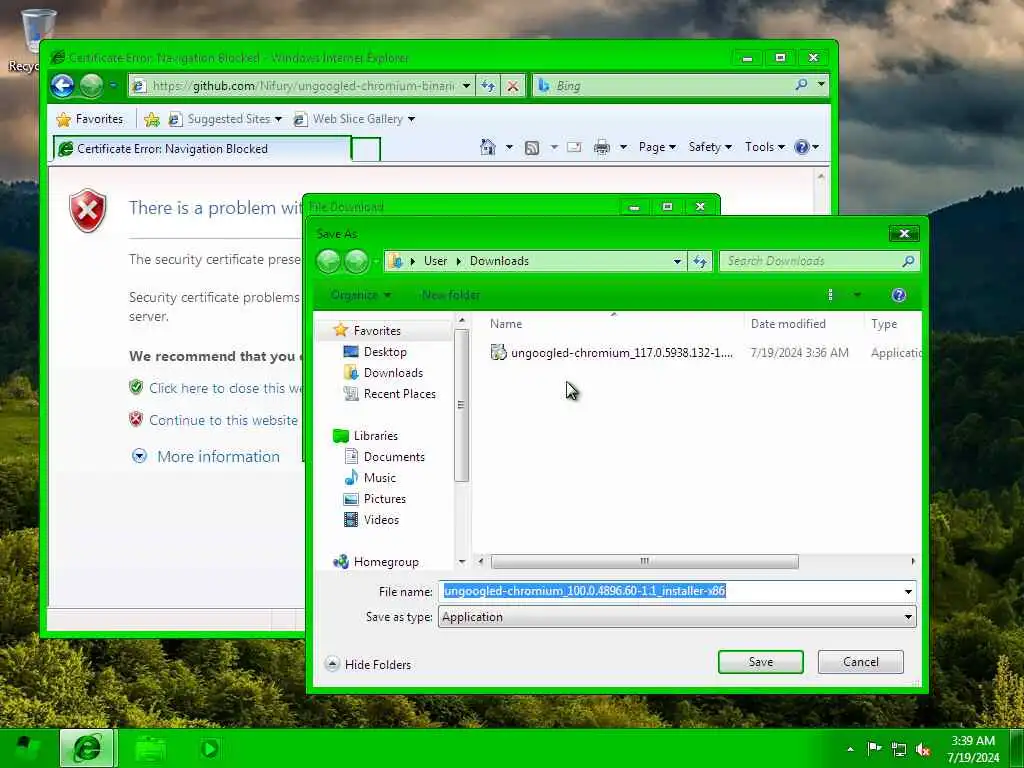Click the refresh icon next to Downloads path
Viewport: 1024px width, 768px height.
700,261
